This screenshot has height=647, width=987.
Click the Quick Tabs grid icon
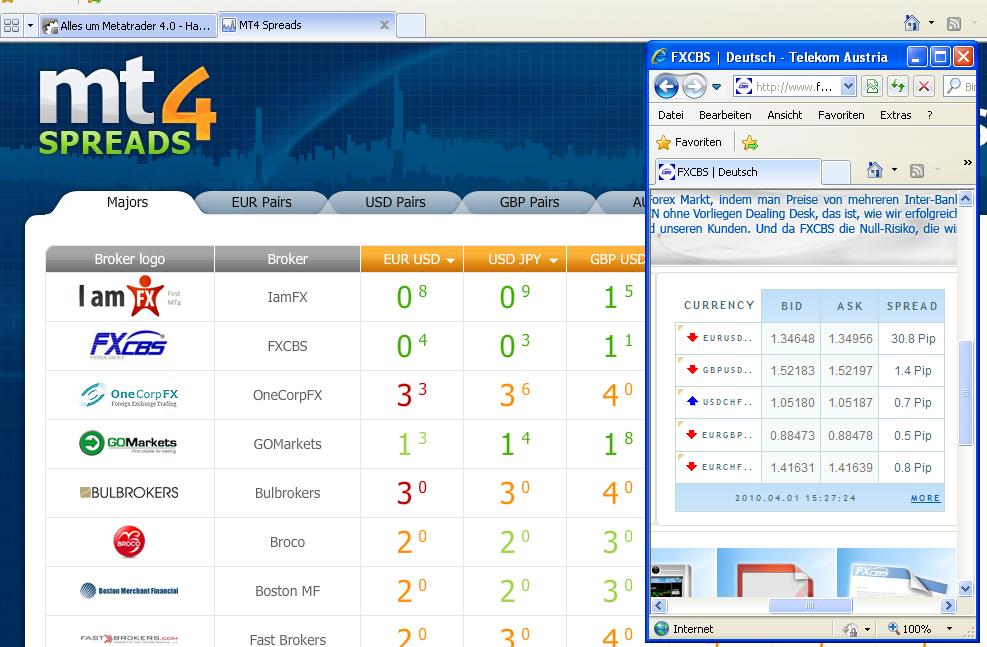(x=11, y=25)
